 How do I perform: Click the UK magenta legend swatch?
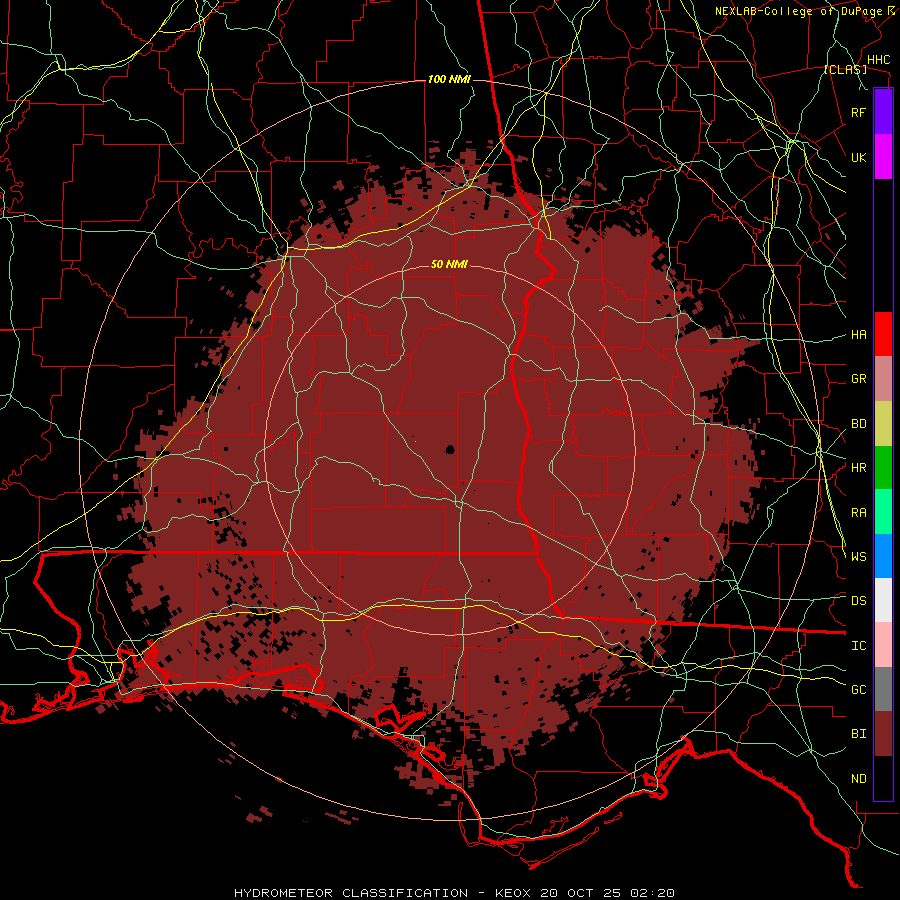(883, 157)
